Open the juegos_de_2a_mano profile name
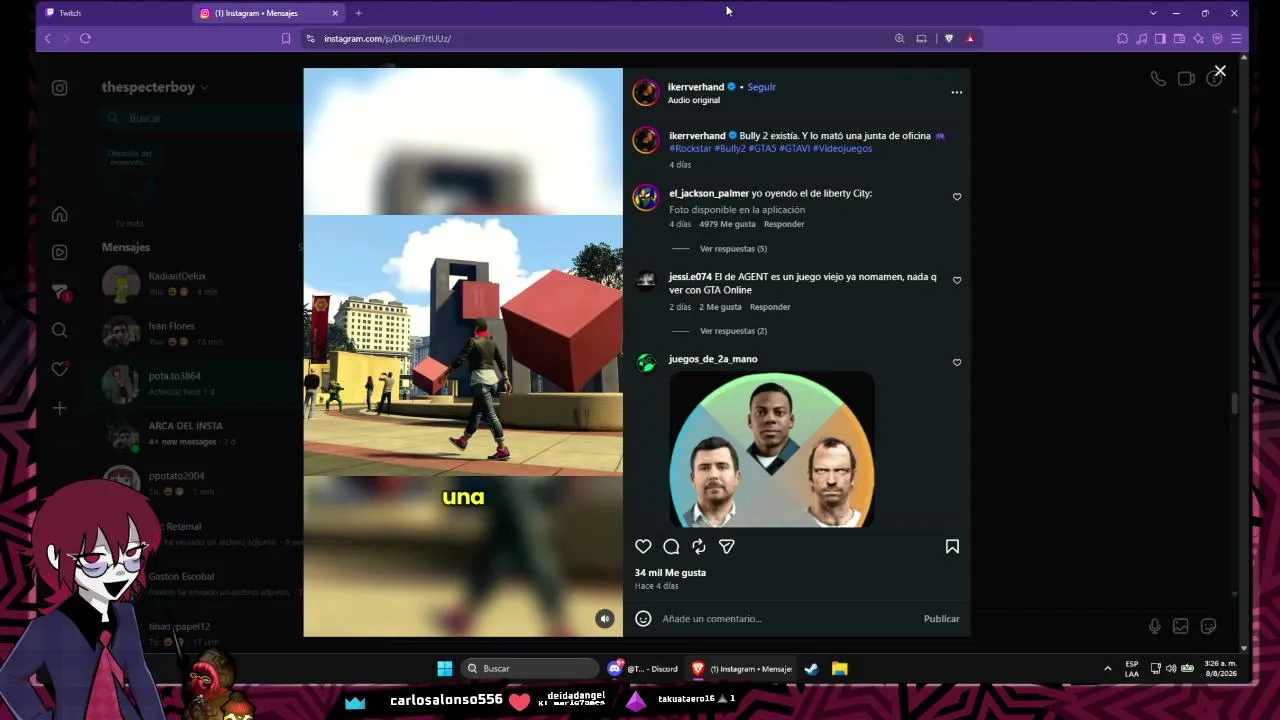Image resolution: width=1280 pixels, height=720 pixels. [713, 359]
